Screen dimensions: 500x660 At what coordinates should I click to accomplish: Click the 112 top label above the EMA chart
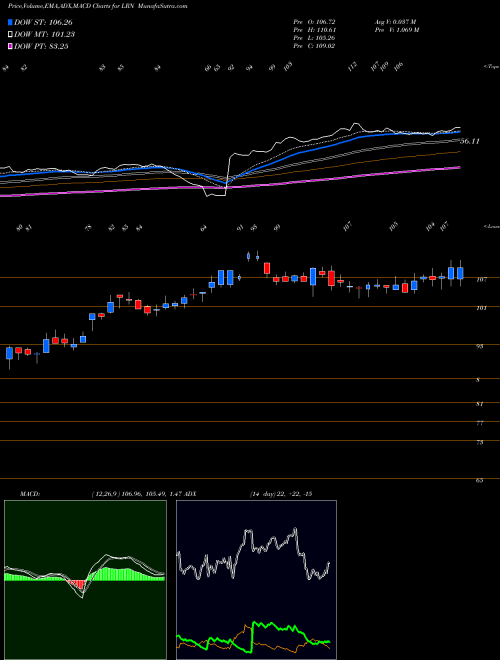pyautogui.click(x=353, y=66)
